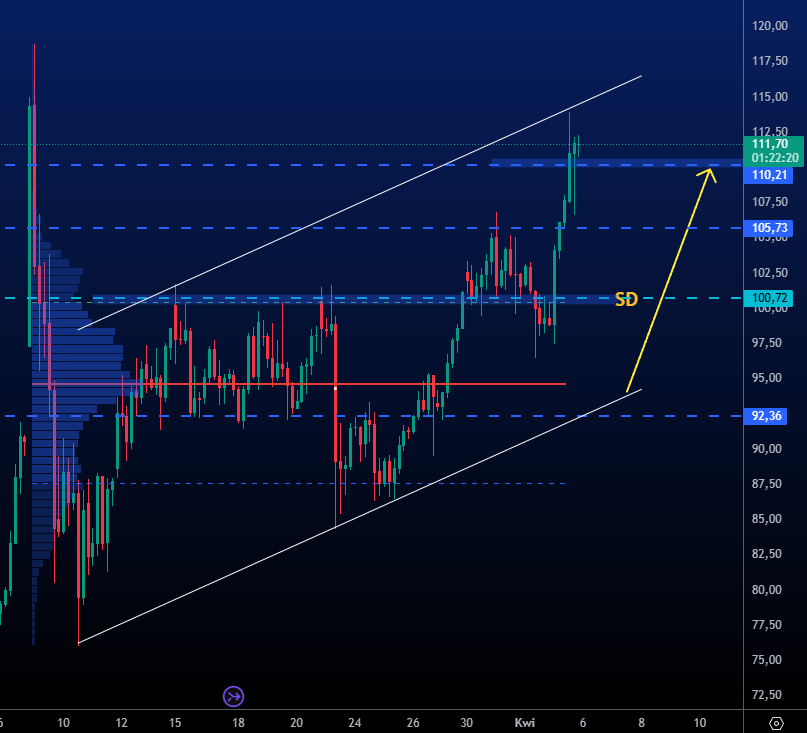Click date 18 on the time axis
Viewport: 807px width, 733px height.
tap(238, 723)
